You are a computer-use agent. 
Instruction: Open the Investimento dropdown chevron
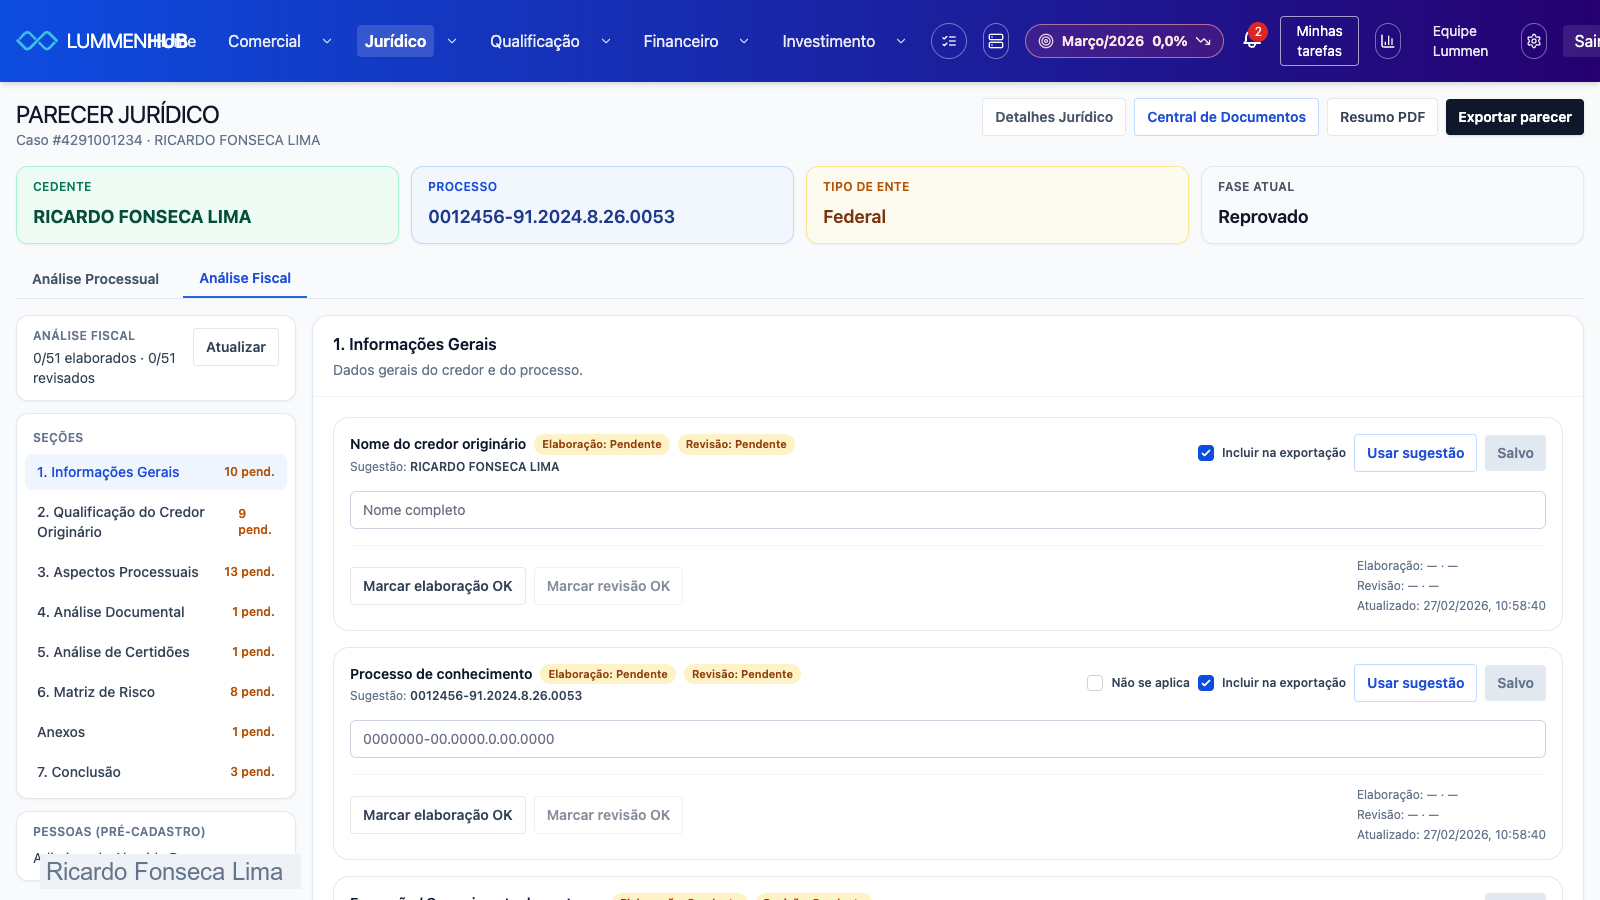tap(900, 41)
